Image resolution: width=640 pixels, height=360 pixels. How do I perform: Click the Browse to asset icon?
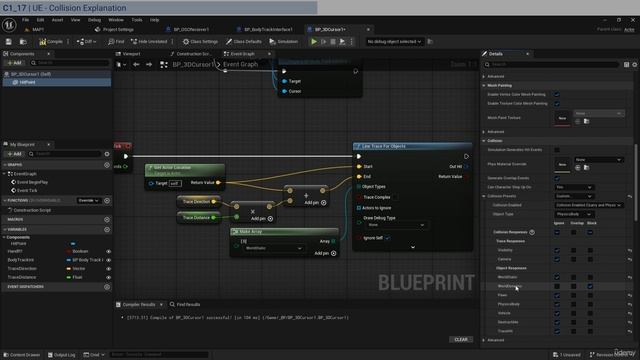[x=23, y=42]
